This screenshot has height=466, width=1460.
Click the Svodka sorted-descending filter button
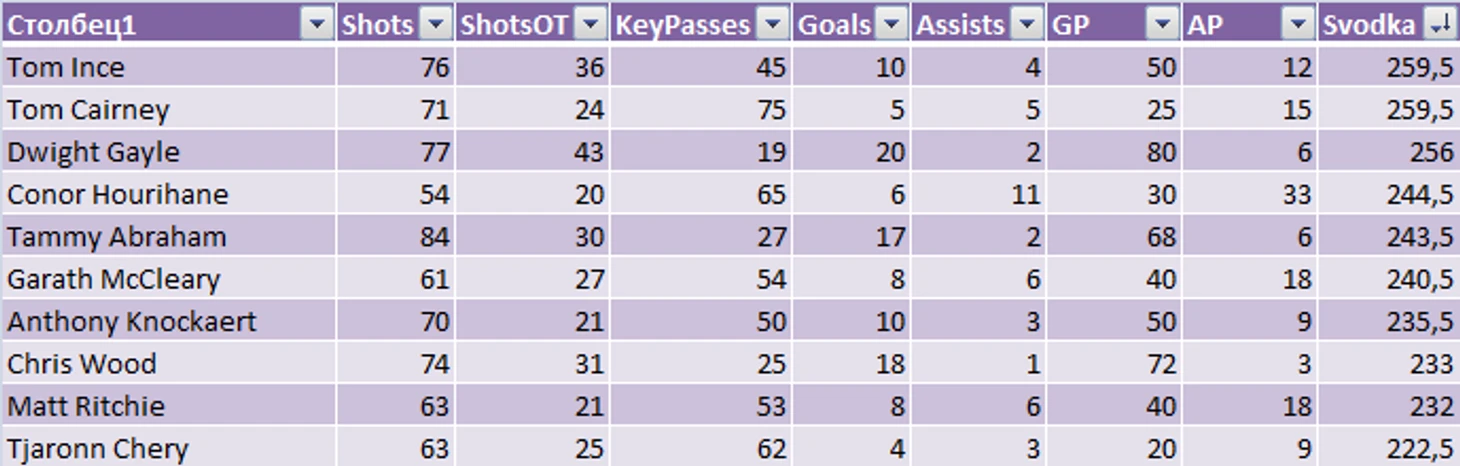(x=1441, y=25)
